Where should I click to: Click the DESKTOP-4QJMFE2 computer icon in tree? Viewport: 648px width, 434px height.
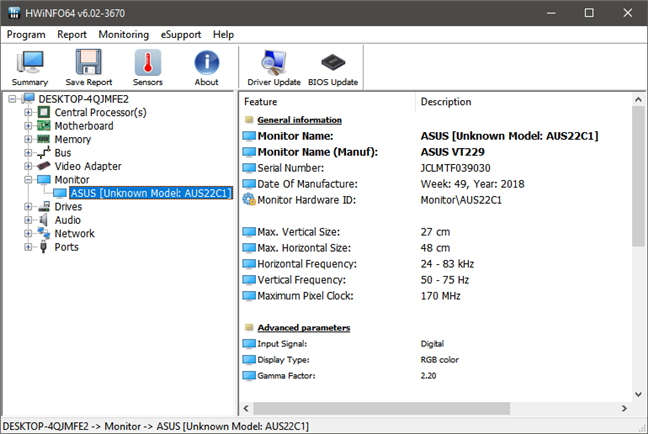[x=29, y=99]
